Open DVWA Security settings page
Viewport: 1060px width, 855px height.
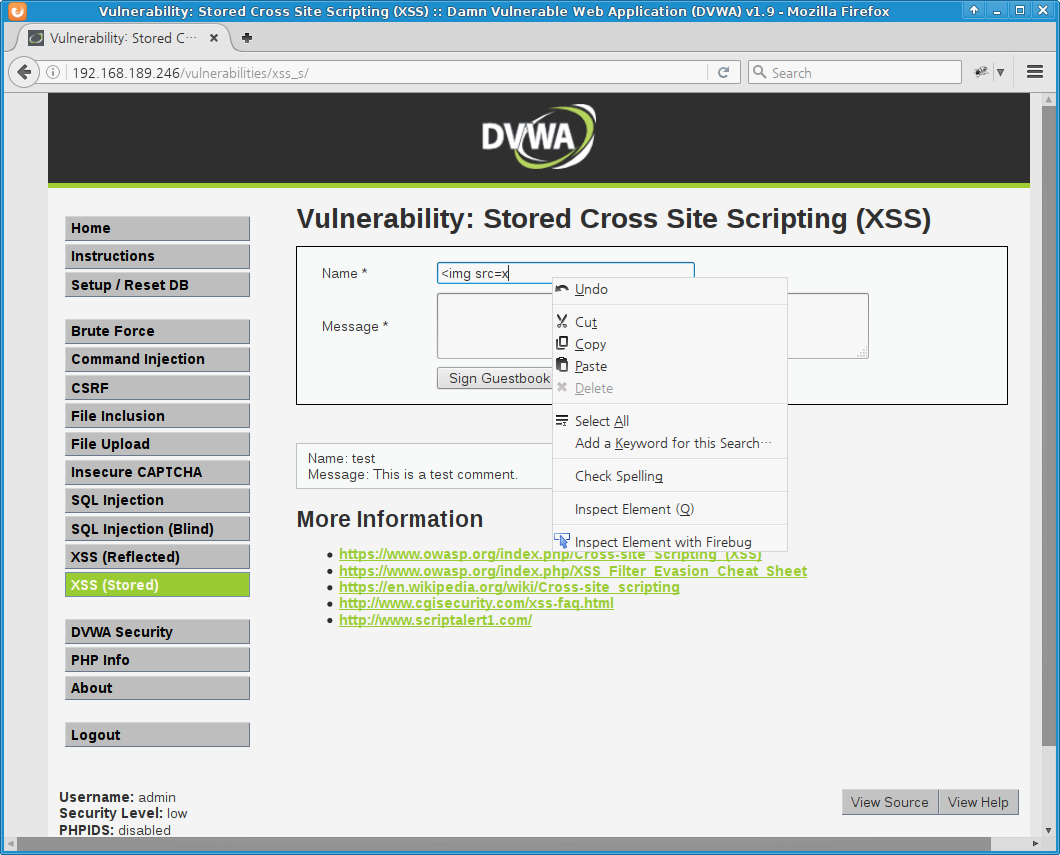(x=157, y=632)
